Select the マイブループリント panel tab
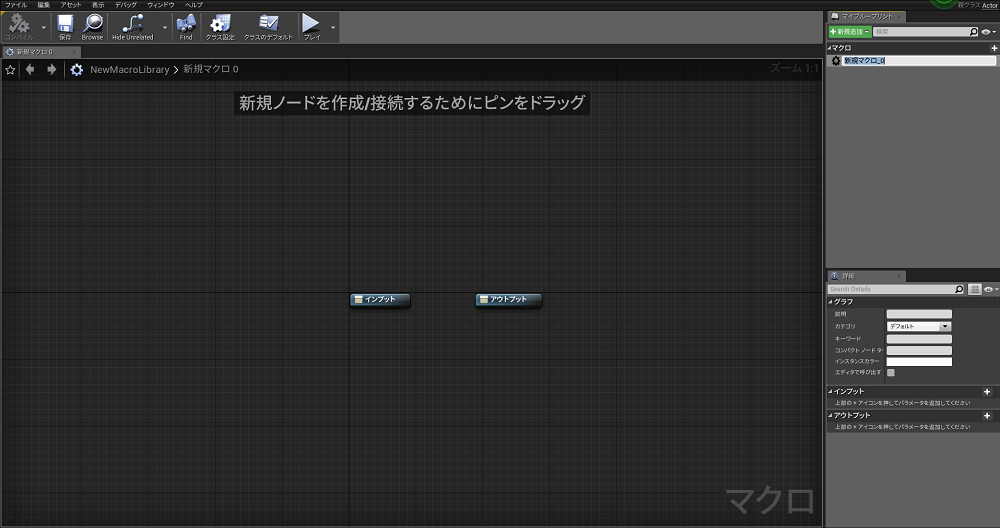1000x528 pixels. point(866,16)
